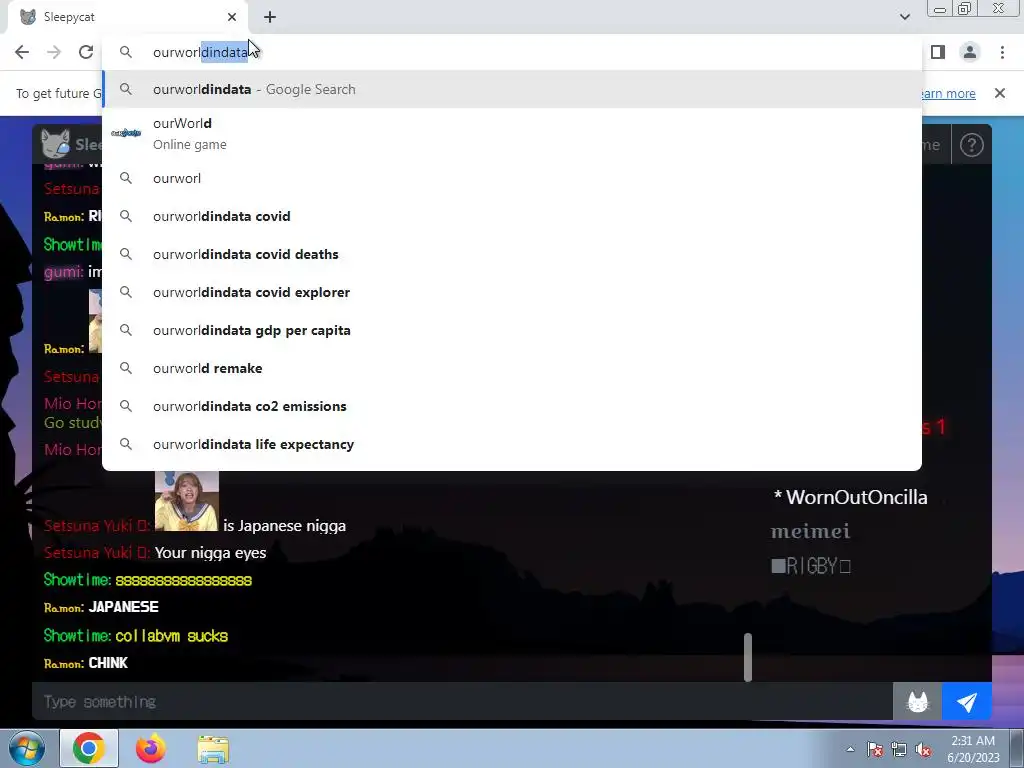Select 'ourworldindata covid explorer' suggestion
This screenshot has height=768, width=1024.
[512, 292]
